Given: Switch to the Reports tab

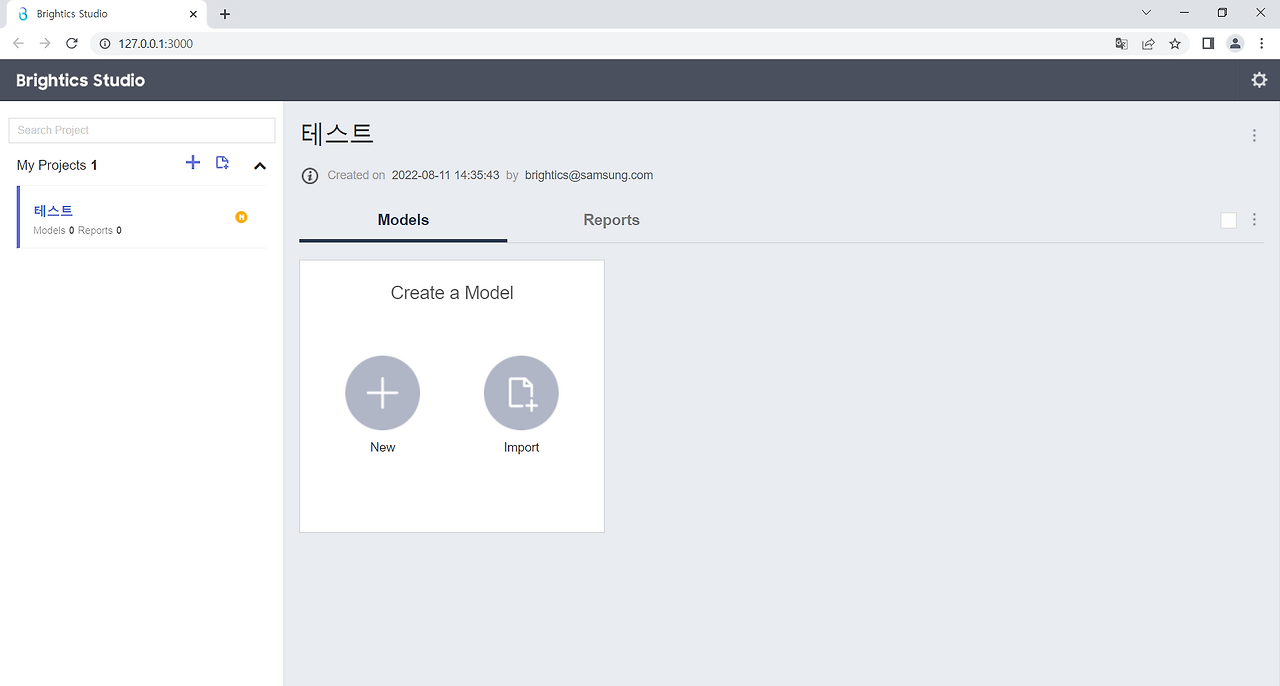Looking at the screenshot, I should (611, 220).
